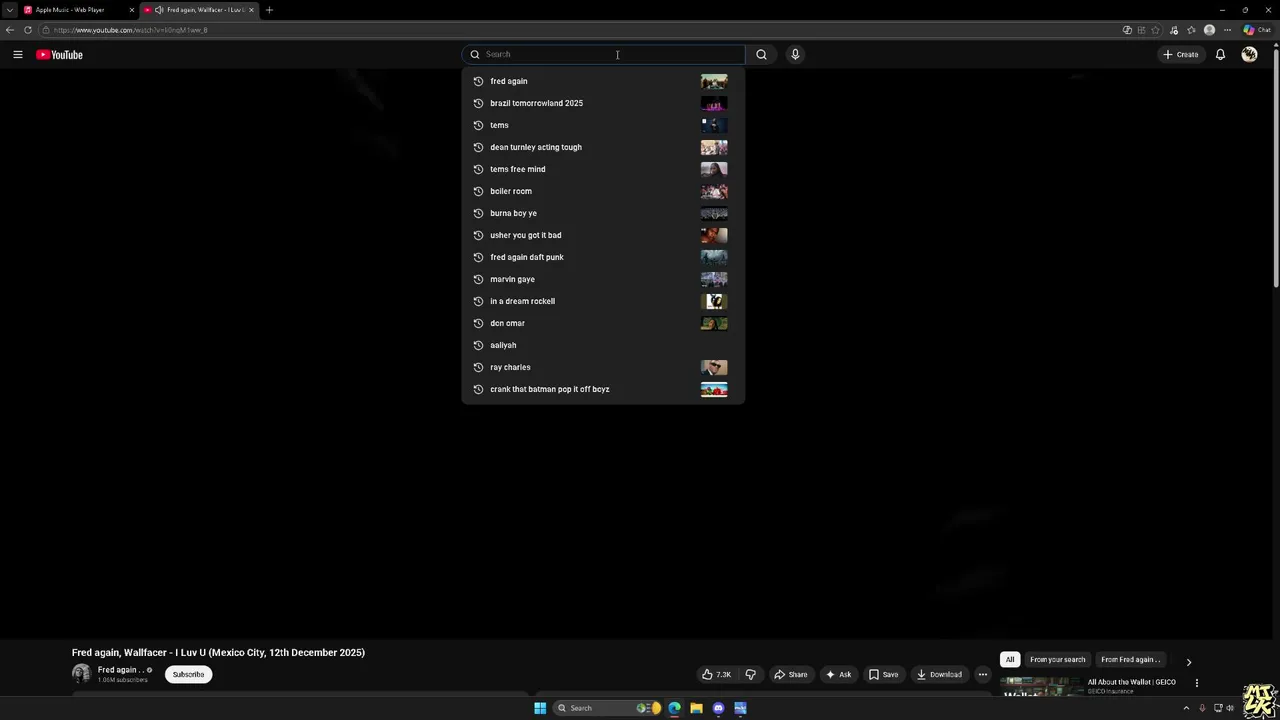The width and height of the screenshot is (1280, 720).
Task: Choose suggestion 'dean turnley acting tough'
Action: [x=603, y=147]
